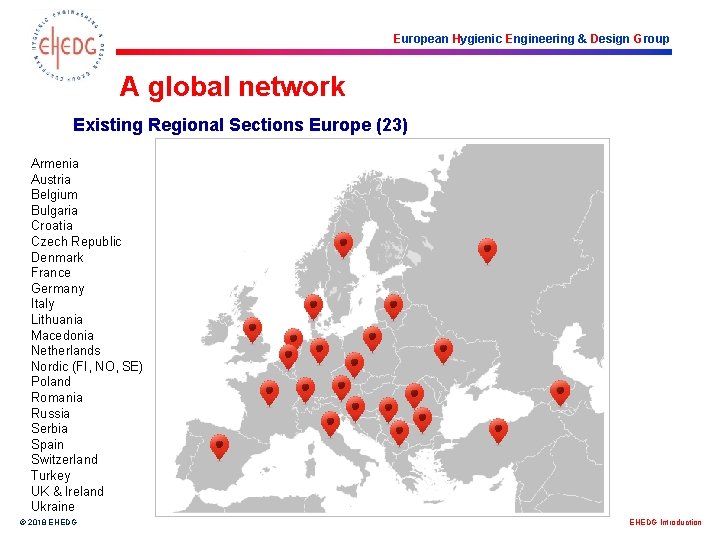Image resolution: width=720 pixels, height=540 pixels.
Task: Click 'Nordic (FI, NO, SE)' list entry
Action: pos(87,366)
